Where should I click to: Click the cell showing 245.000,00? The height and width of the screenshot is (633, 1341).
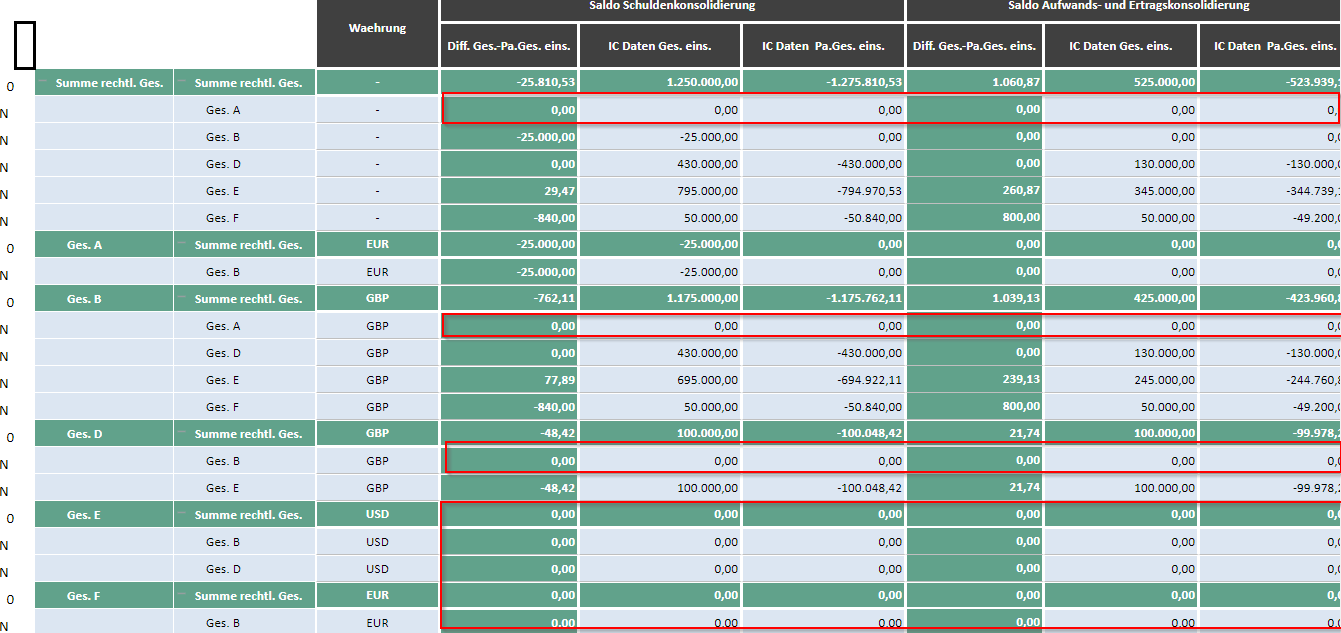click(1121, 379)
